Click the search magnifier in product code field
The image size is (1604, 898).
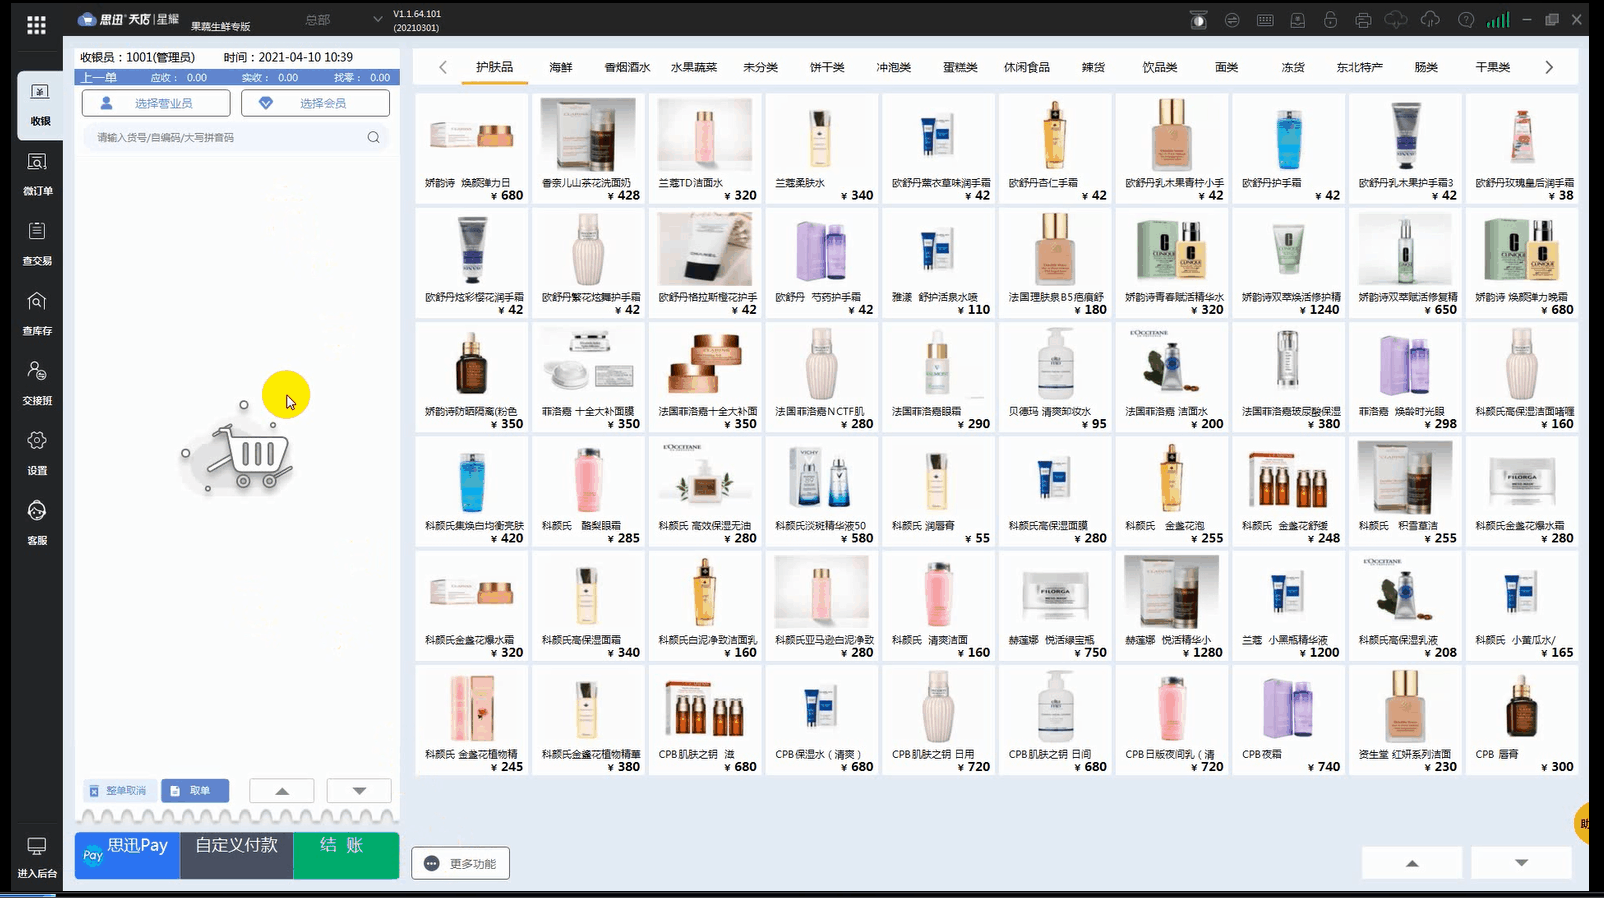tap(373, 137)
